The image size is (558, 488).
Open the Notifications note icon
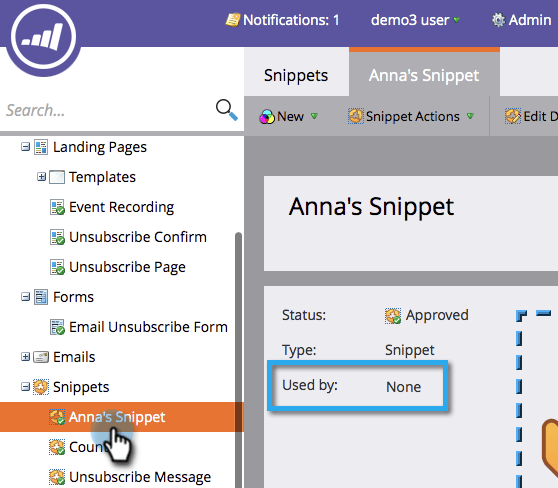[233, 20]
